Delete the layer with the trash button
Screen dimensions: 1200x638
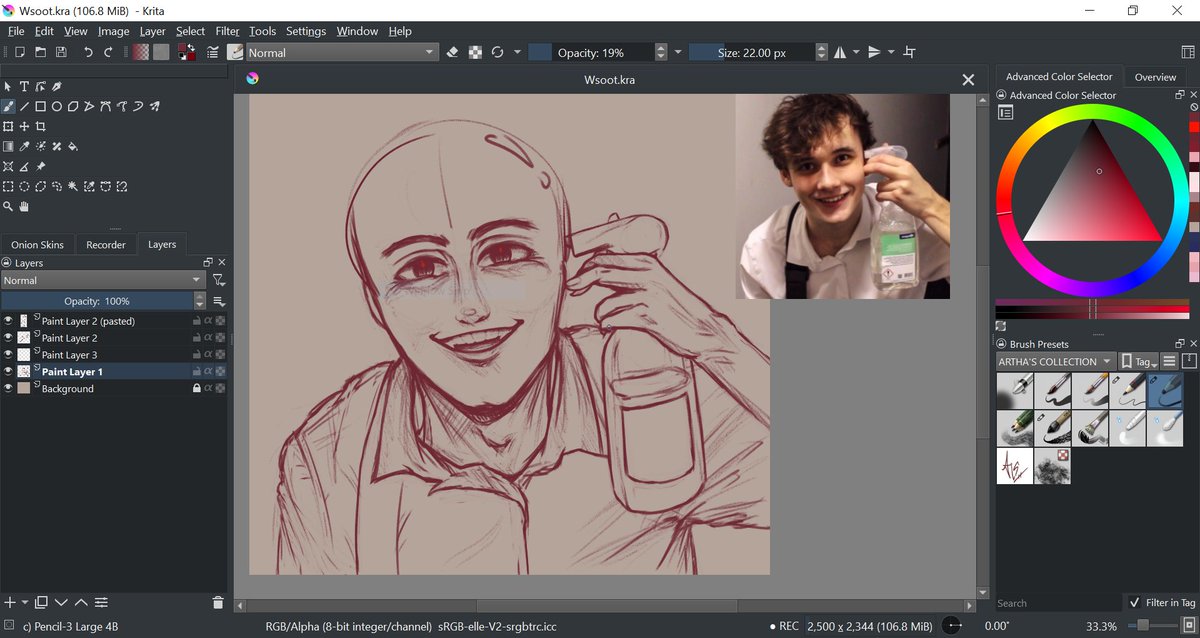(x=218, y=603)
